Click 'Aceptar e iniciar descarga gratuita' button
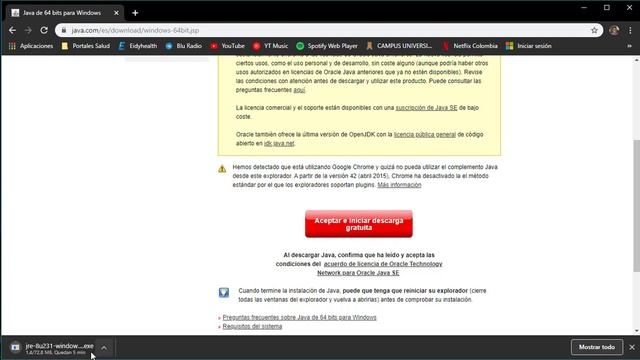 pyautogui.click(x=359, y=224)
